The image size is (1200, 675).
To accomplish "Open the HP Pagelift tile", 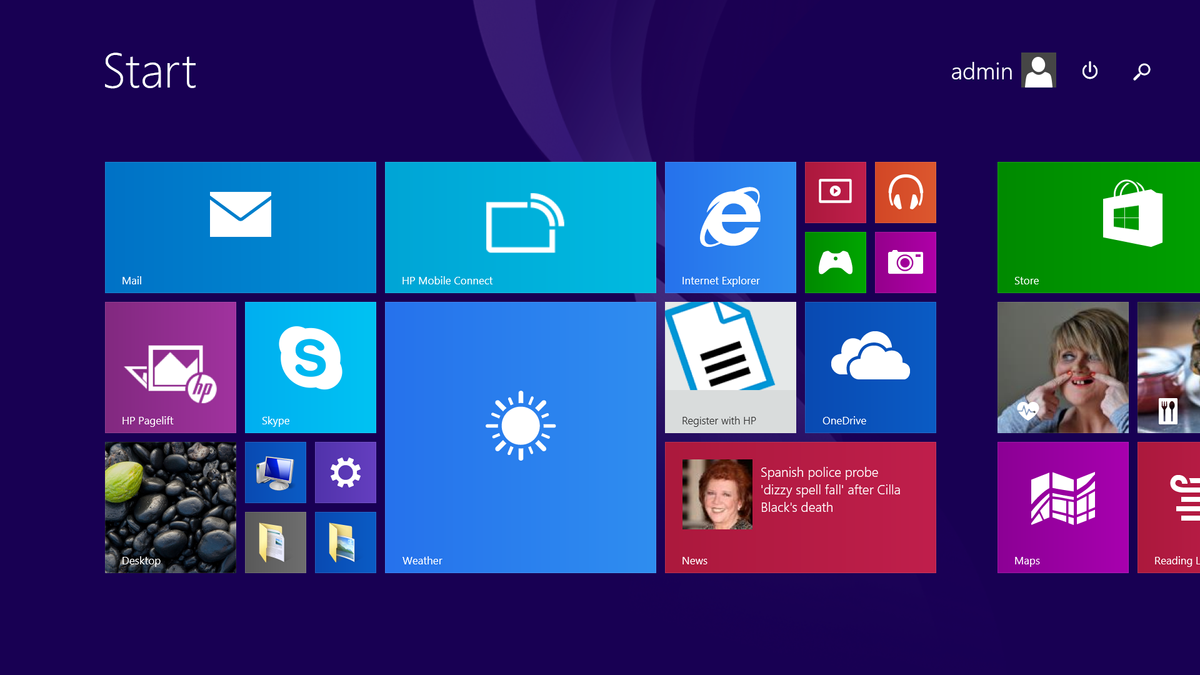I will coord(170,367).
